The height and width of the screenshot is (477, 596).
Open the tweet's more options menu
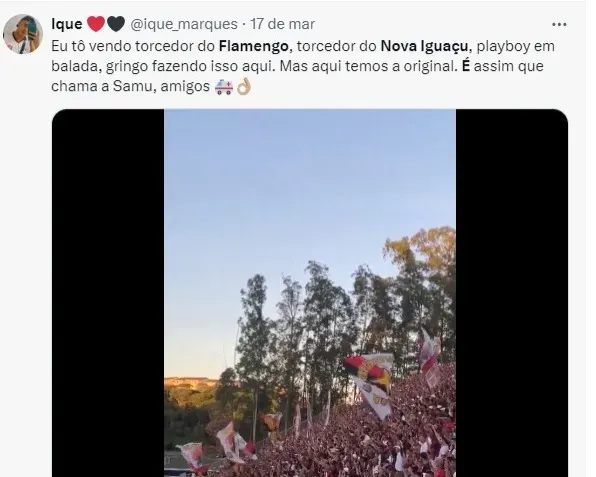[559, 25]
